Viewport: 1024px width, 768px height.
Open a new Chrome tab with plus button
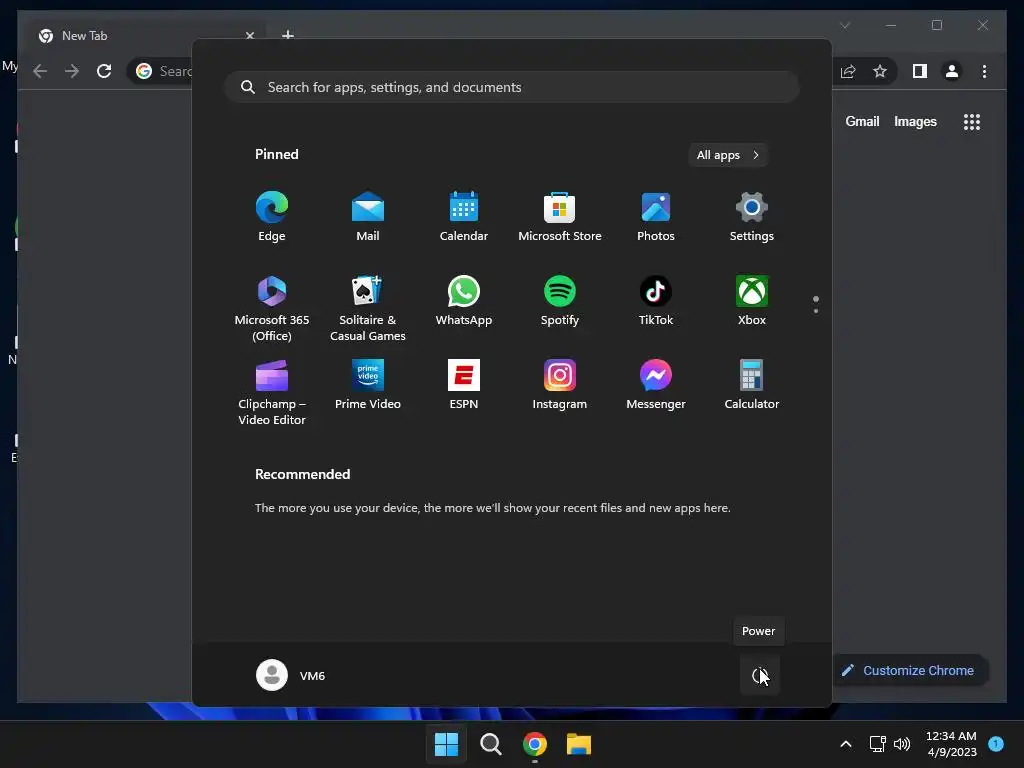point(287,35)
